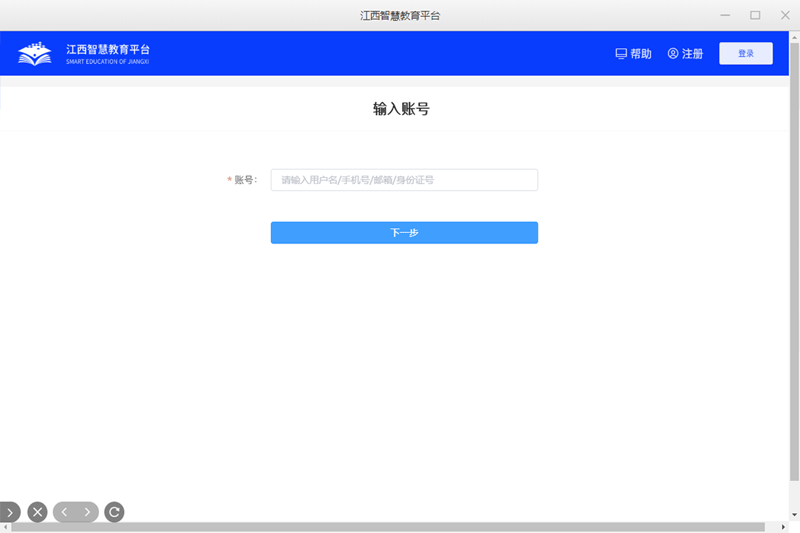Click the circular X stop button
The width and height of the screenshot is (800, 533).
point(37,512)
